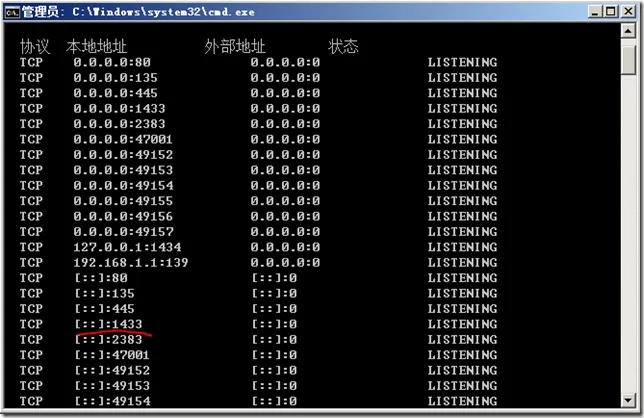Screen dimensions: 644x418
Task: Select local address 0.0.0.0:2383
Action: (x=119, y=124)
